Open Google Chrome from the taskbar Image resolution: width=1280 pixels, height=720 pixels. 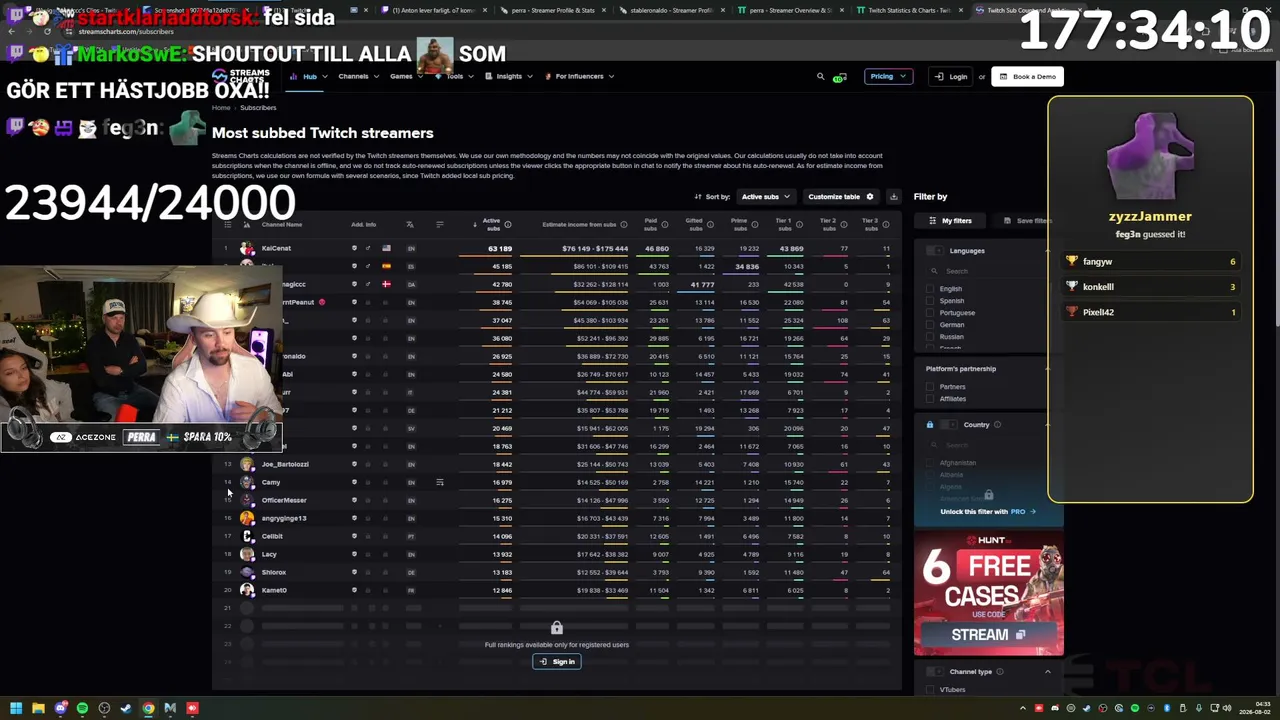click(x=148, y=708)
